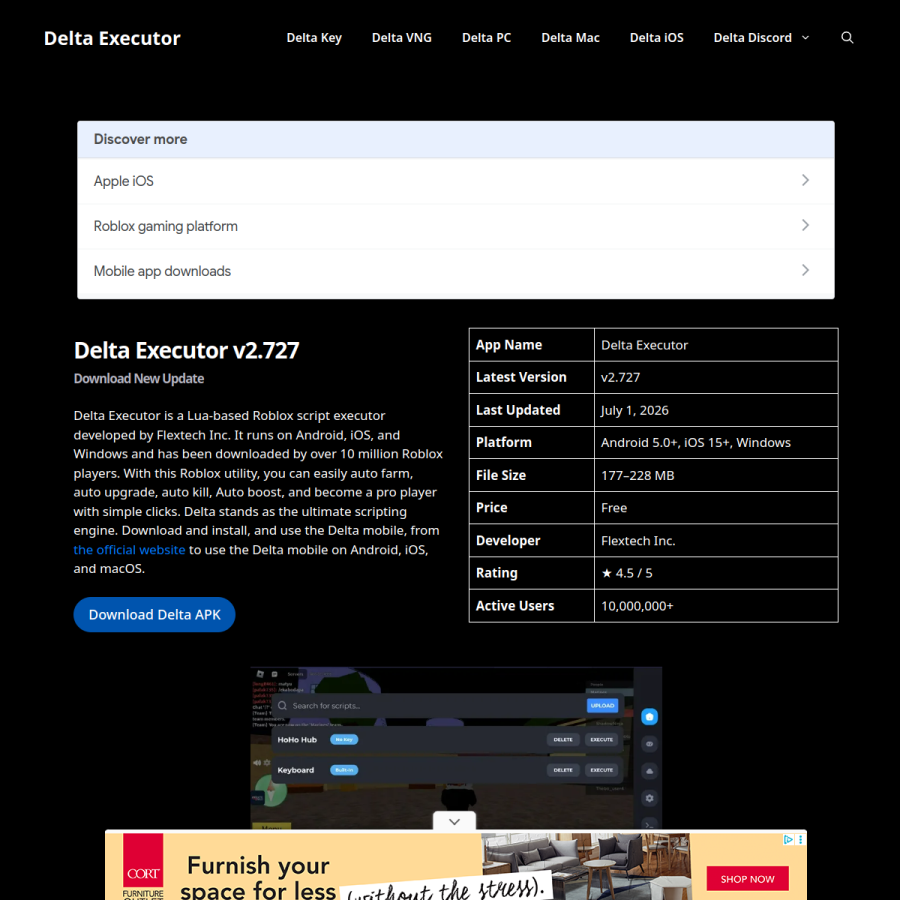Image resolution: width=900 pixels, height=900 pixels.
Task: Click the blue home icon in app sidebar
Action: point(649,717)
